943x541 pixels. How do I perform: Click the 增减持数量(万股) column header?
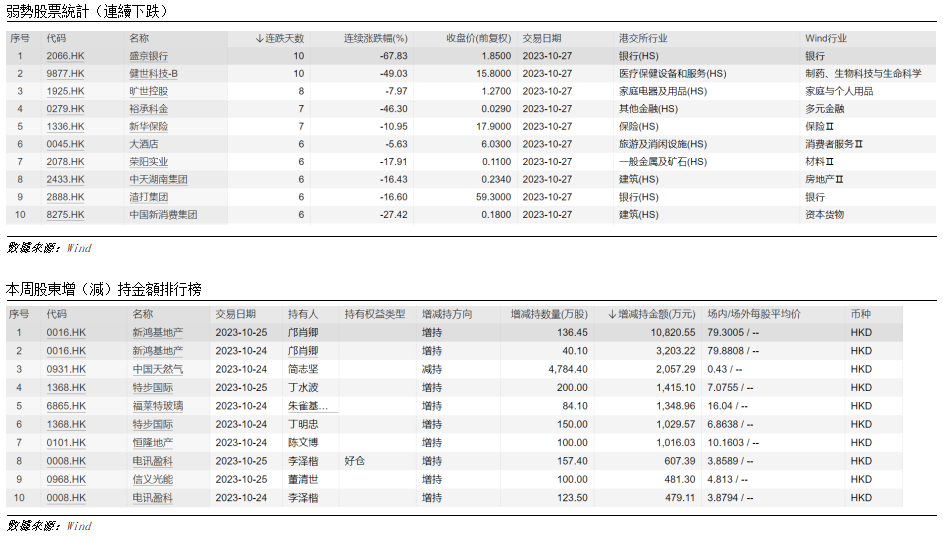548,314
